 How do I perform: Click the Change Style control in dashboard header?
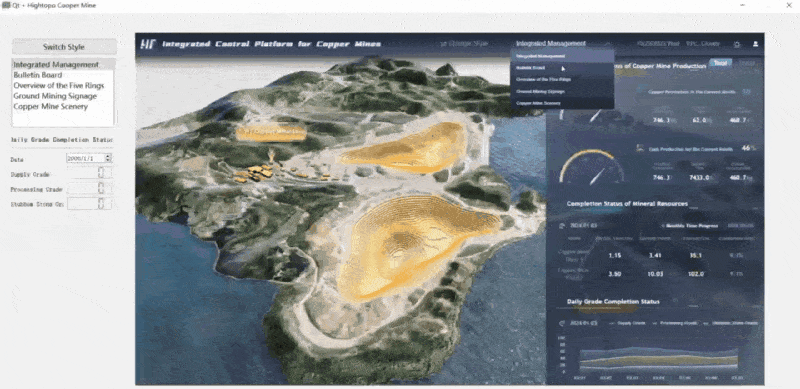point(464,44)
